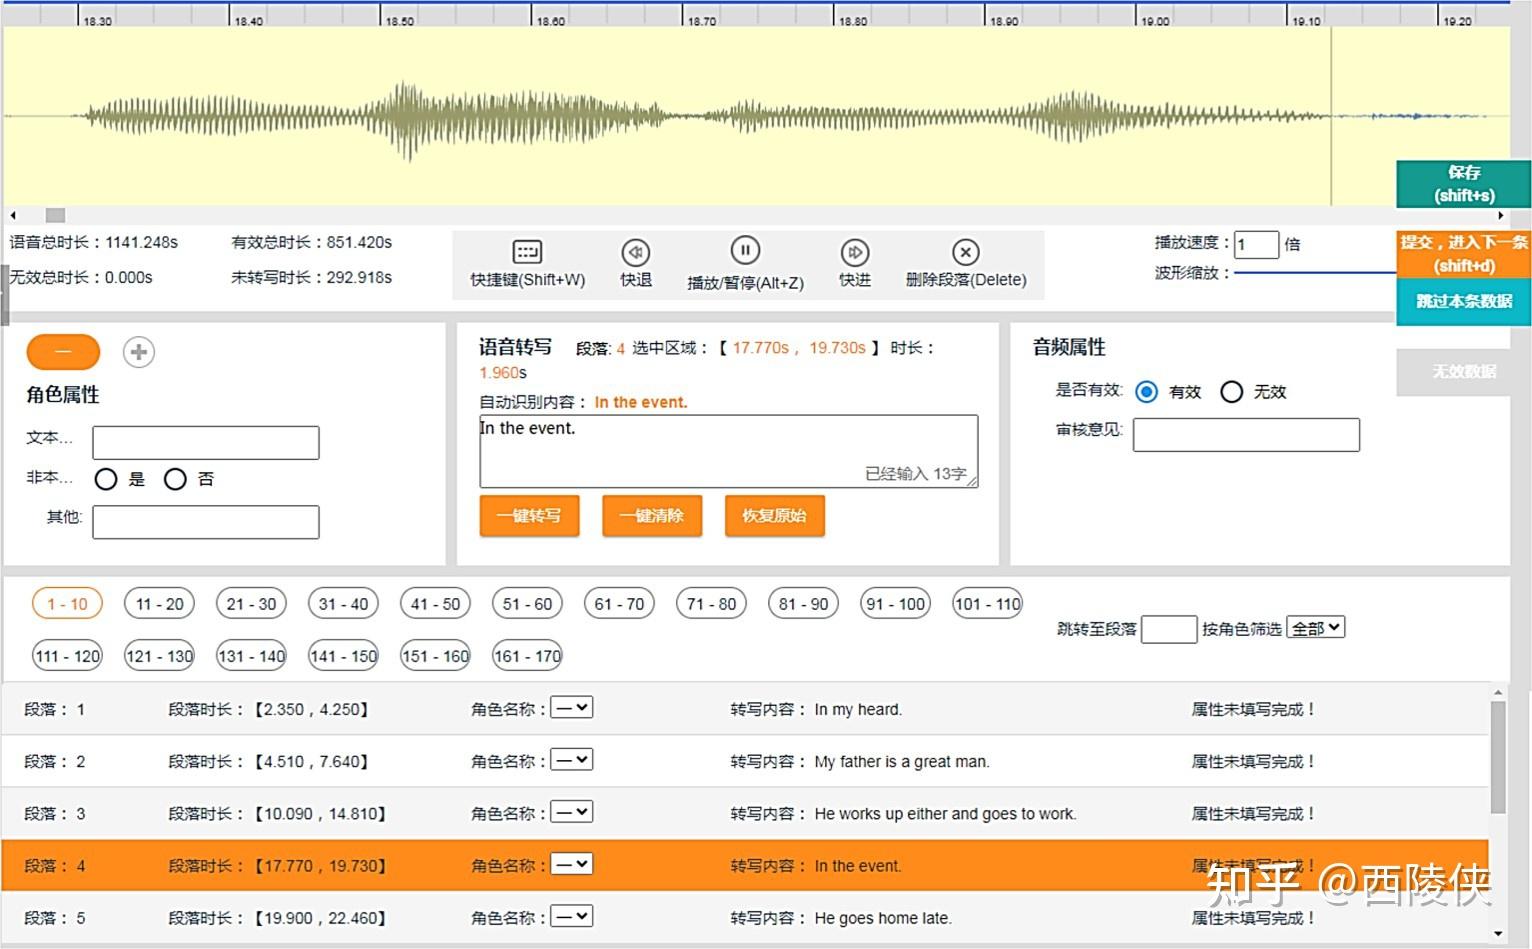Select the 51 - 60 page pill
This screenshot has width=1532, height=949.
(x=527, y=604)
